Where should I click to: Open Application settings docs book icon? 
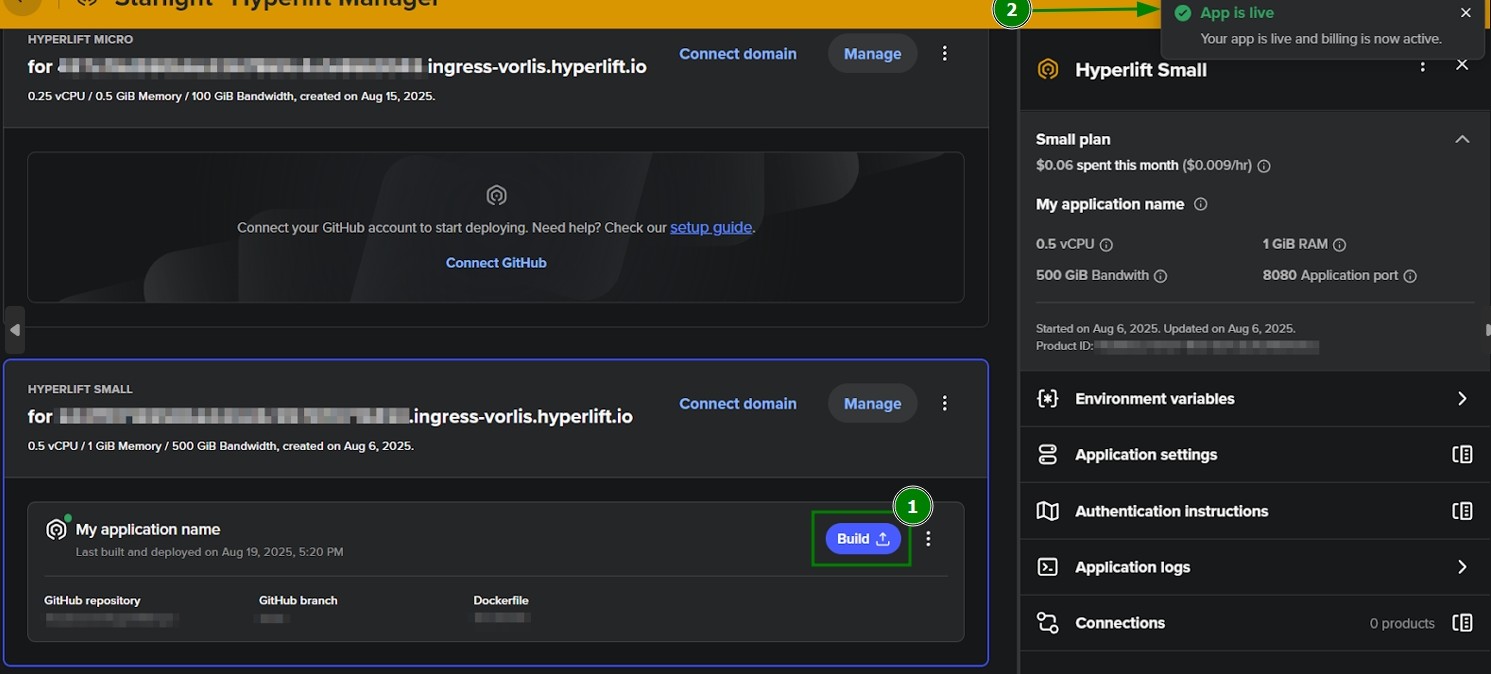(x=1462, y=454)
